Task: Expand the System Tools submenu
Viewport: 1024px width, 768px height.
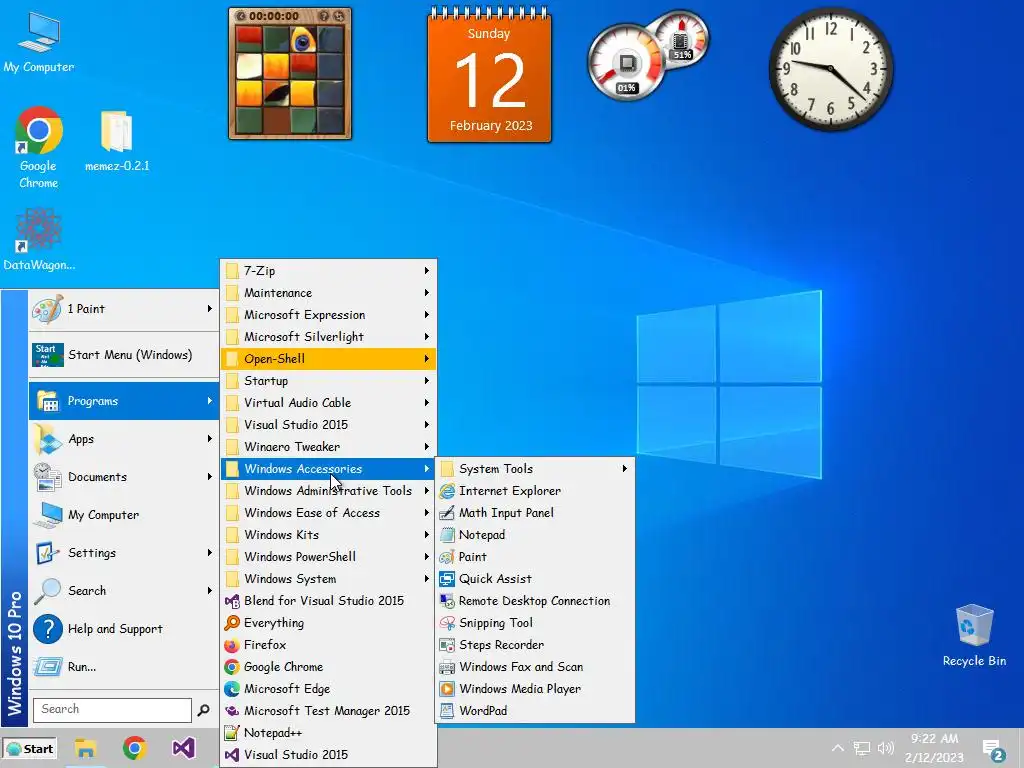Action: pyautogui.click(x=535, y=468)
